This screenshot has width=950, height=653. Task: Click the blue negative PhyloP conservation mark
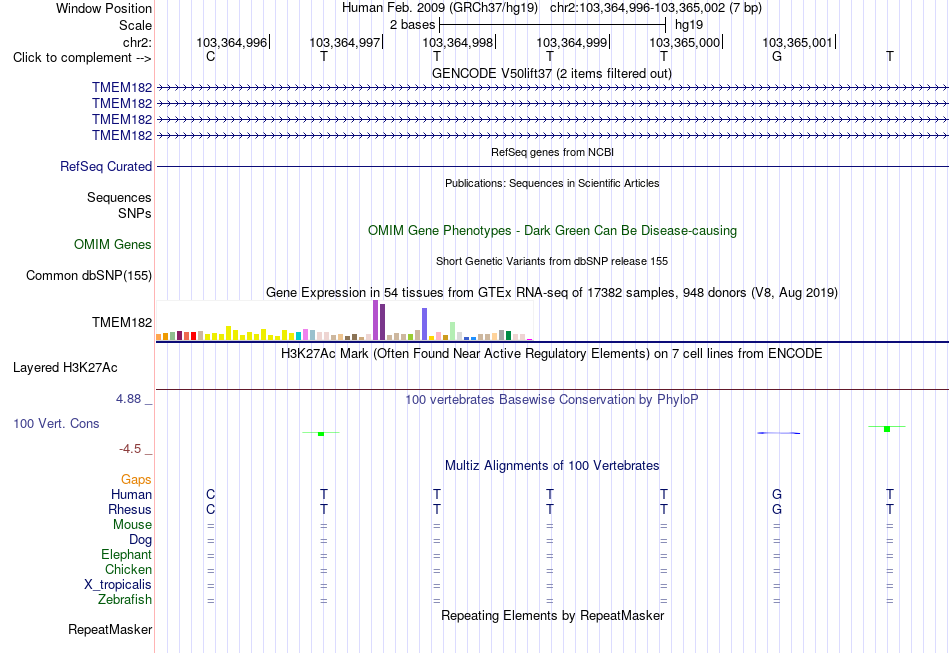click(x=779, y=433)
